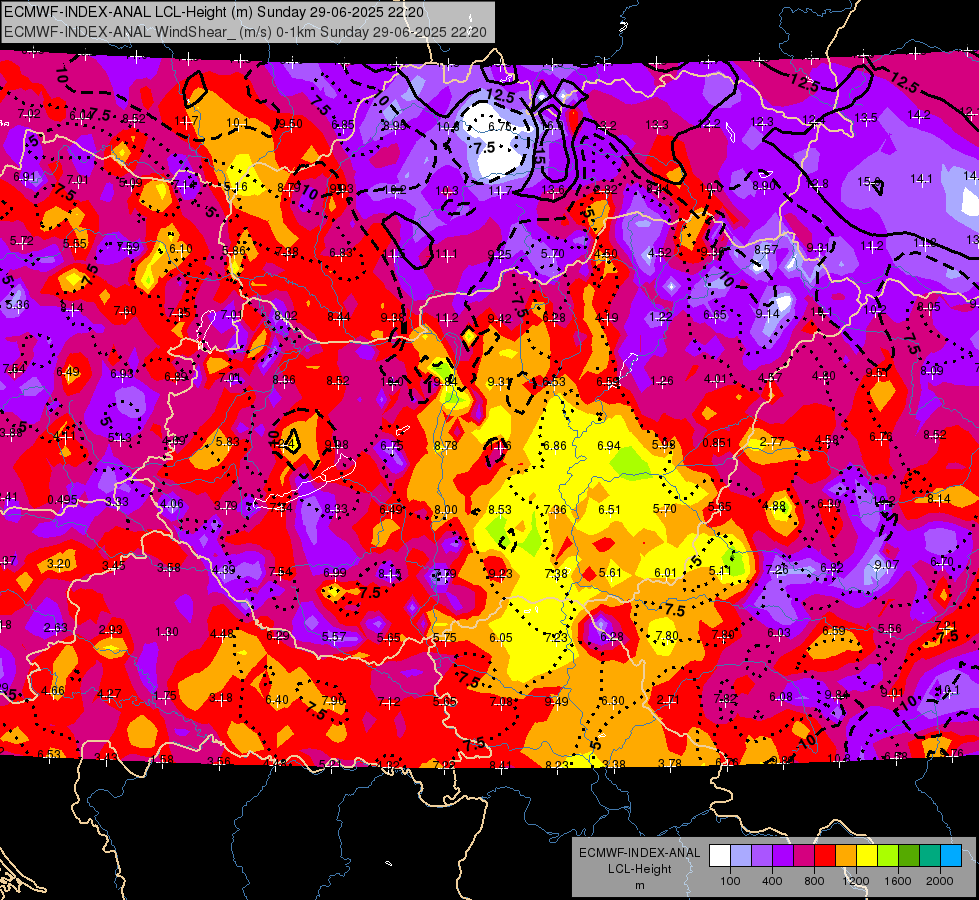Click the map value 5.98
The height and width of the screenshot is (900, 979).
point(663,445)
